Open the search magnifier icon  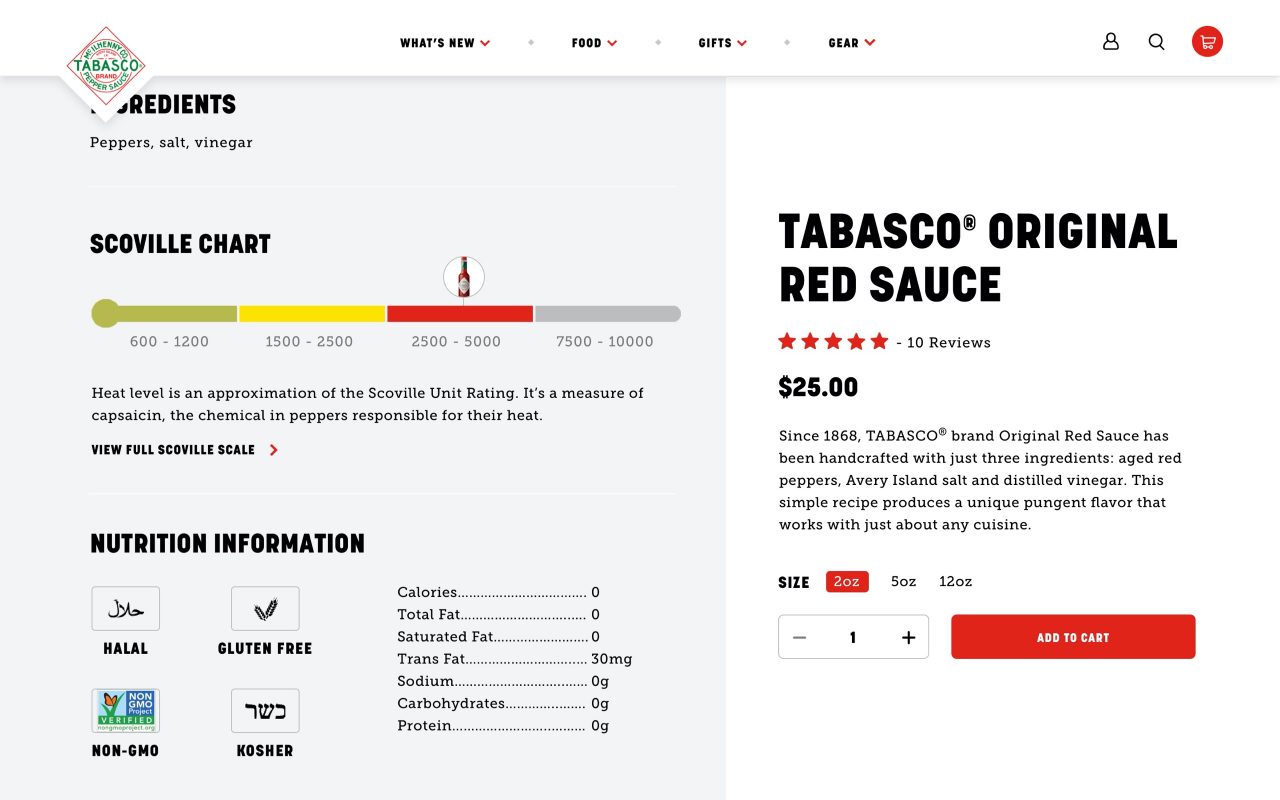1157,42
